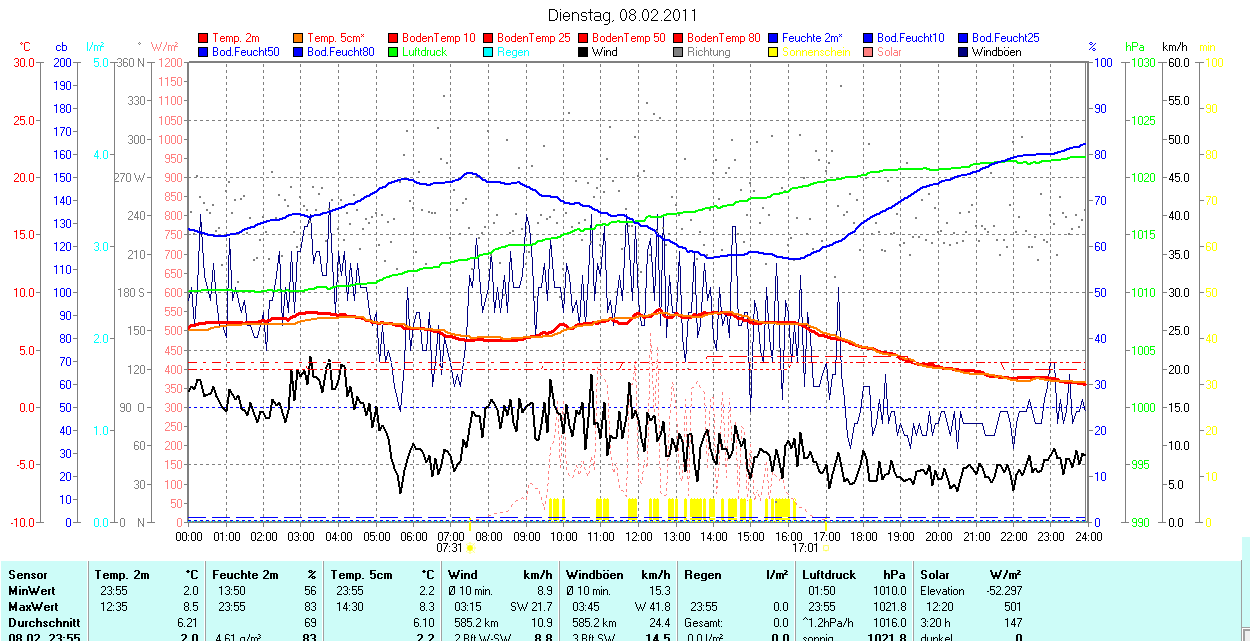Select the green Luftdruck legend marker
The image size is (1250, 641).
[x=394, y=52]
